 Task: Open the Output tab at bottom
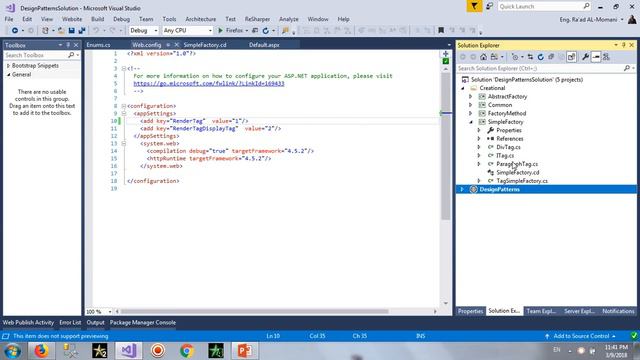[x=96, y=322]
